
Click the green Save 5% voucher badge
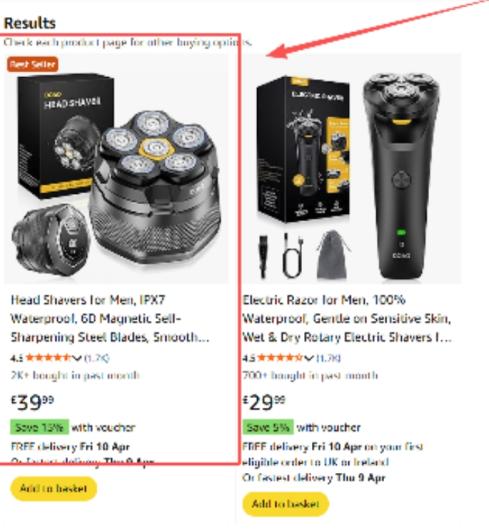[x=268, y=427]
